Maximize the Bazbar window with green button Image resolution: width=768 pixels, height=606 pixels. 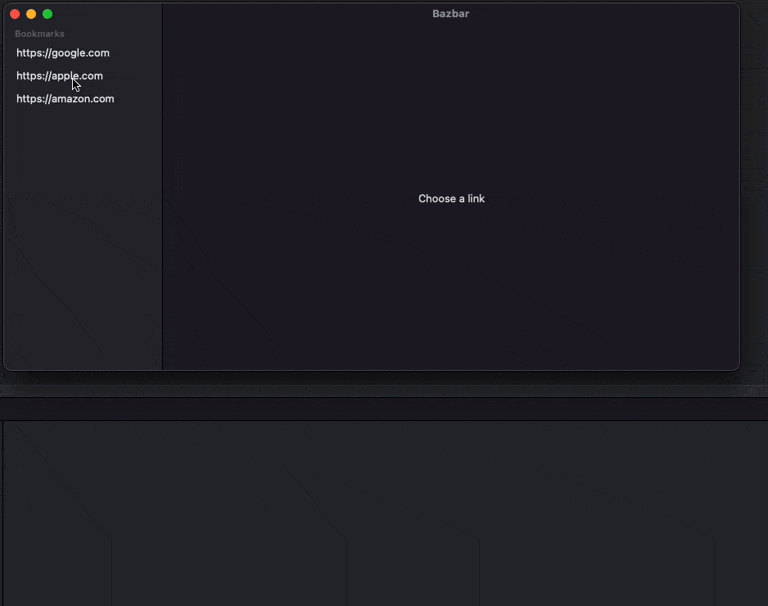(x=48, y=14)
